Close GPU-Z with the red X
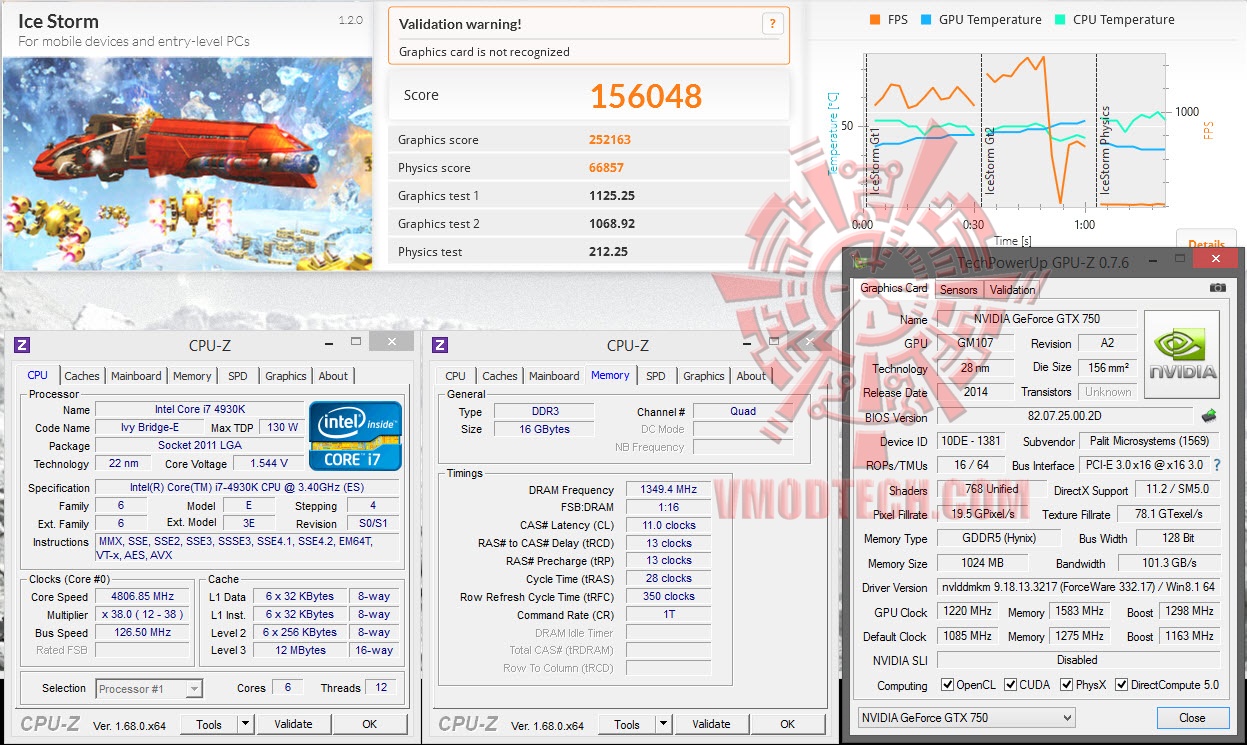 1215,259
